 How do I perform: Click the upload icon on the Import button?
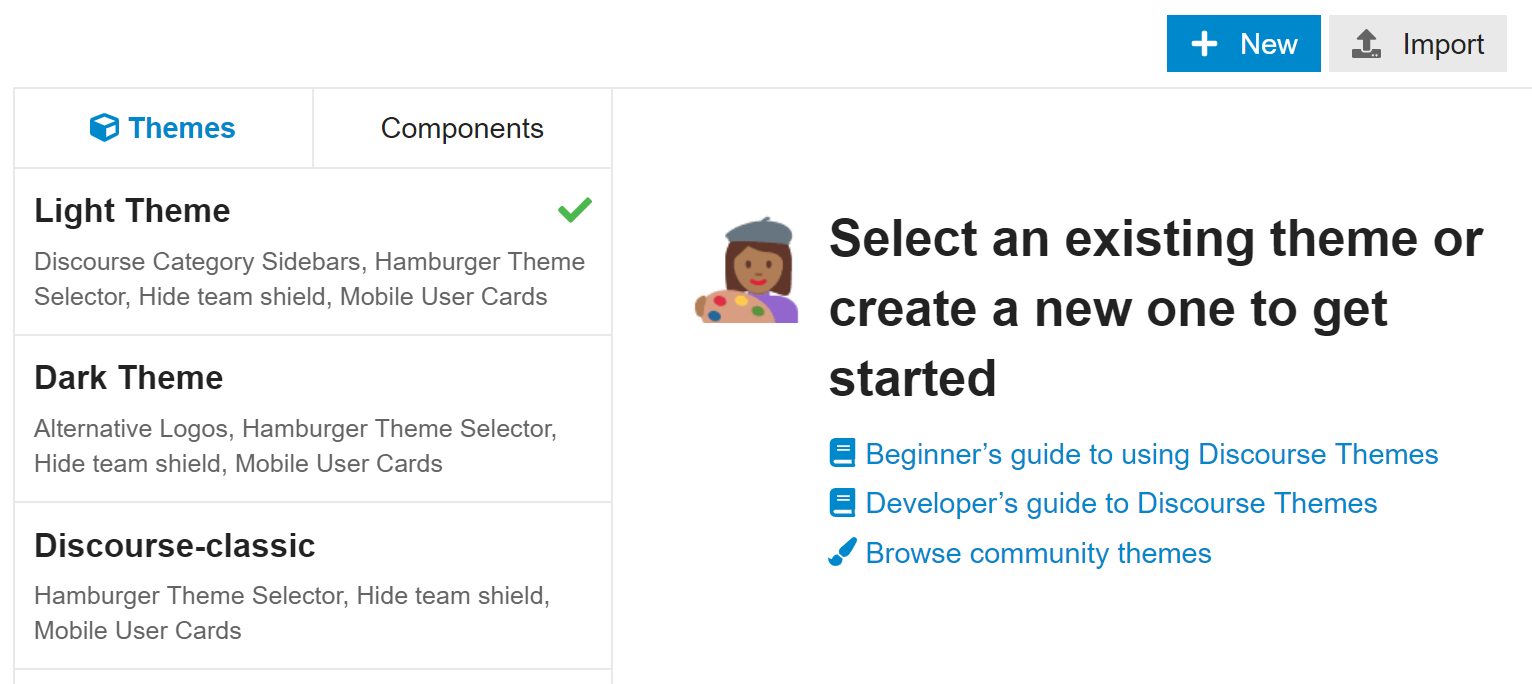click(1366, 43)
